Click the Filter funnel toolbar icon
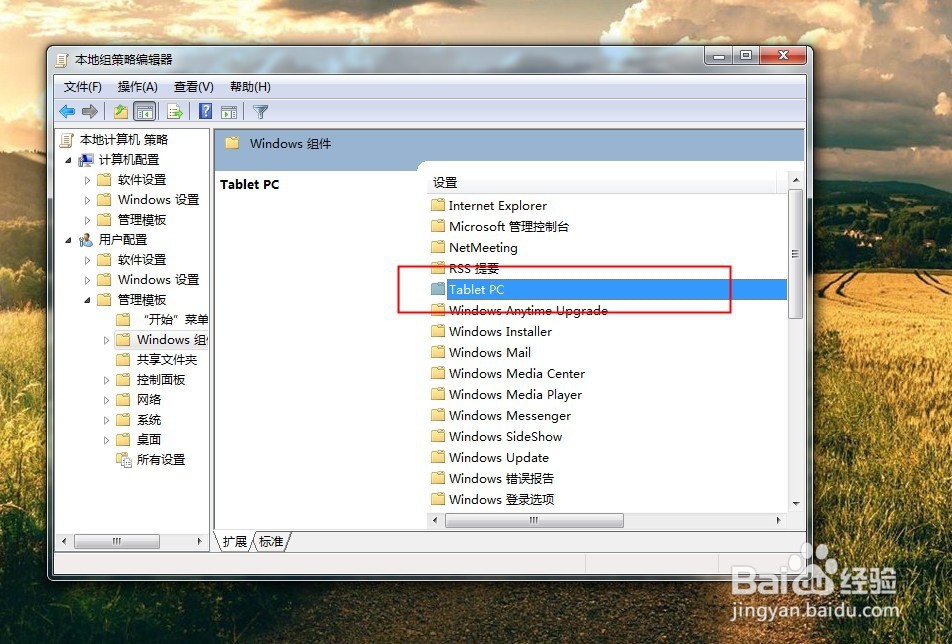The image size is (952, 644). (x=260, y=112)
